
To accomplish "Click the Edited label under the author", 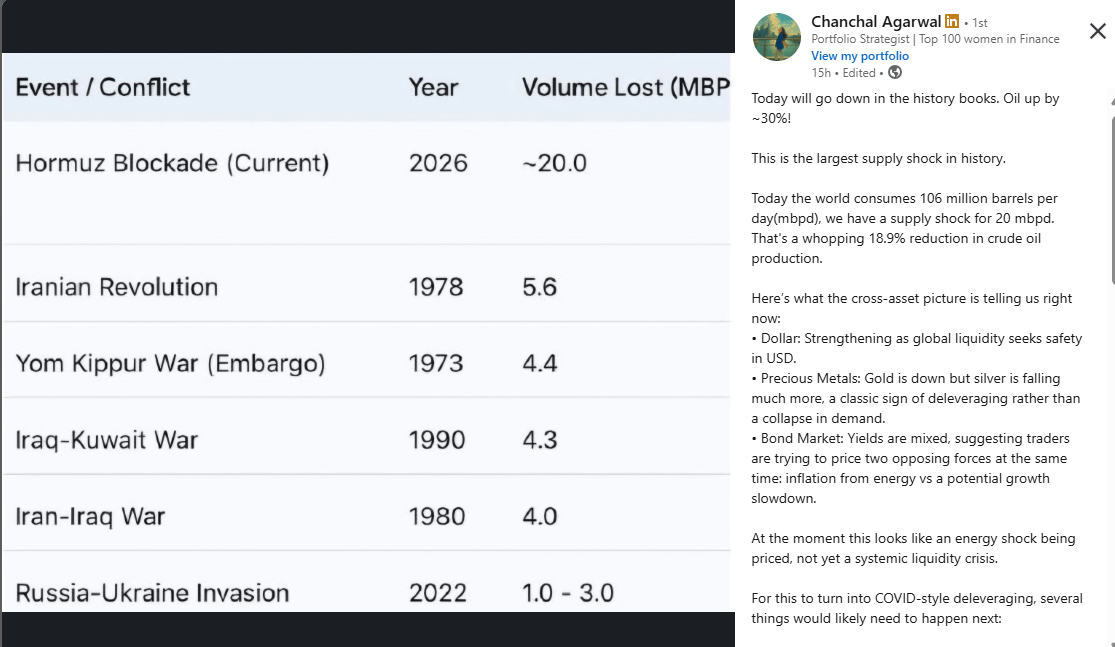I will [858, 73].
